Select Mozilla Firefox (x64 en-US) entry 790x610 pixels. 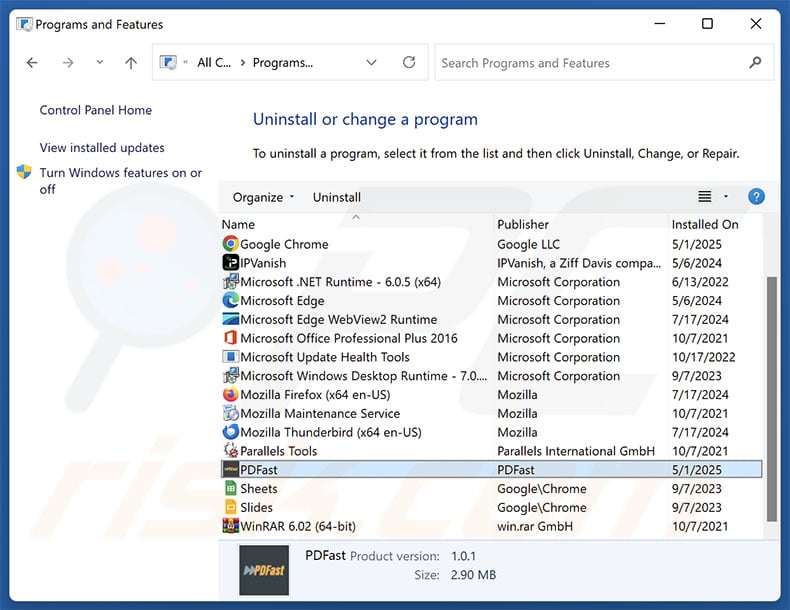click(315, 394)
